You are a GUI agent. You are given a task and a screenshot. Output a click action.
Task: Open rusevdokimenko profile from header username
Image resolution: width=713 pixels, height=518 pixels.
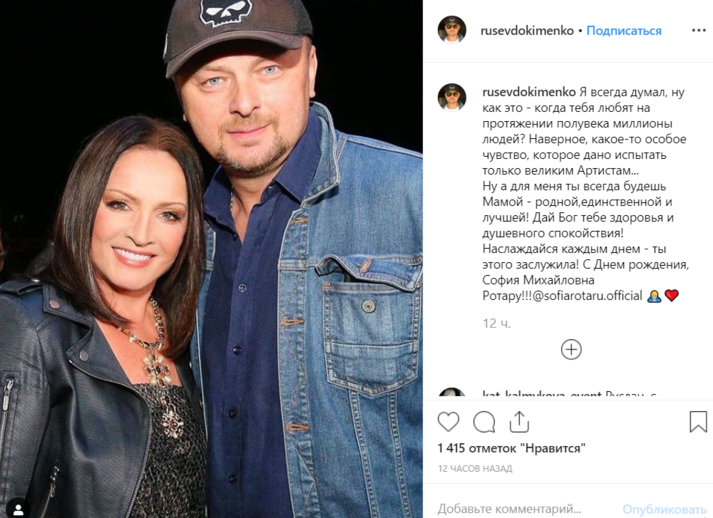527,30
